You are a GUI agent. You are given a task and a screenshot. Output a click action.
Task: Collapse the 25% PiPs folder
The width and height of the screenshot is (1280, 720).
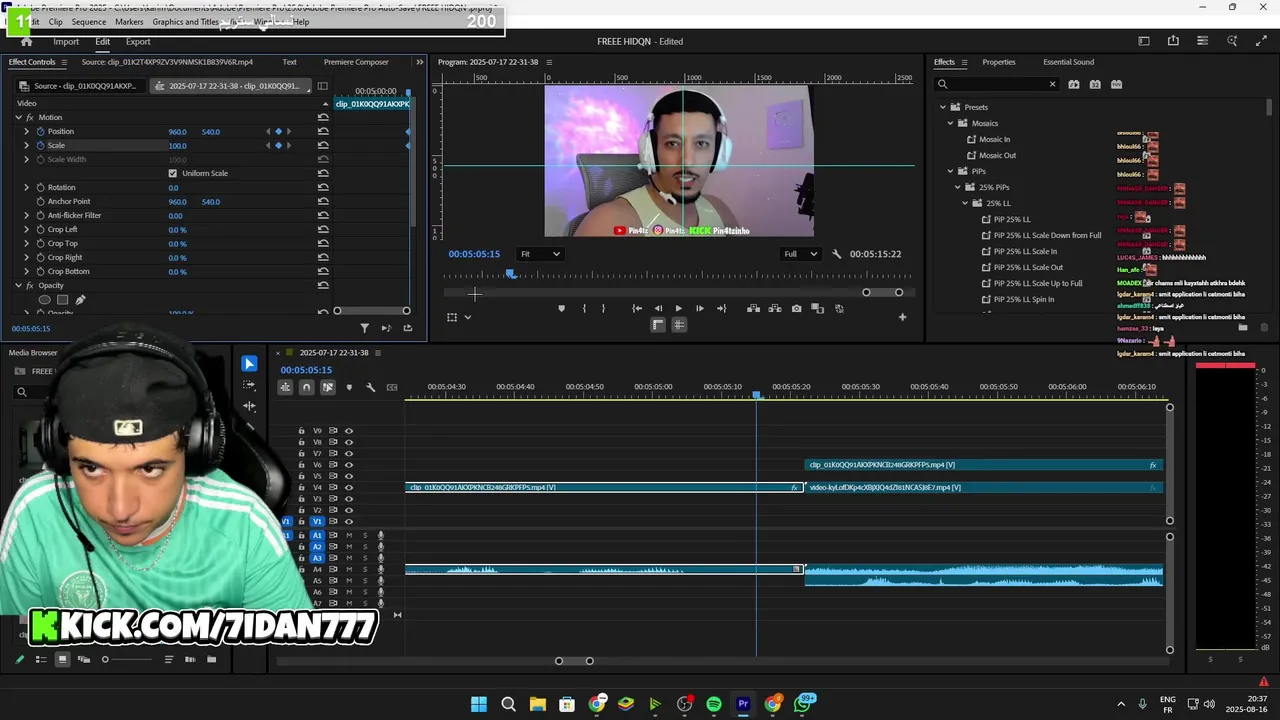point(958,187)
